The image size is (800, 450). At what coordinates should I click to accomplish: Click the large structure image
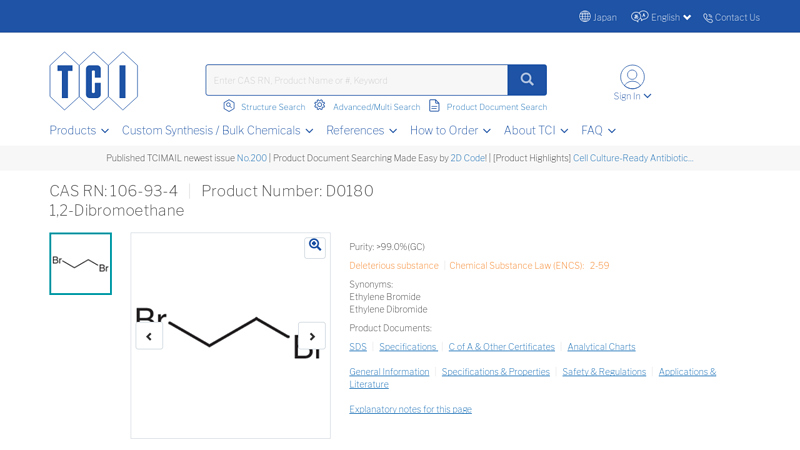(231, 336)
